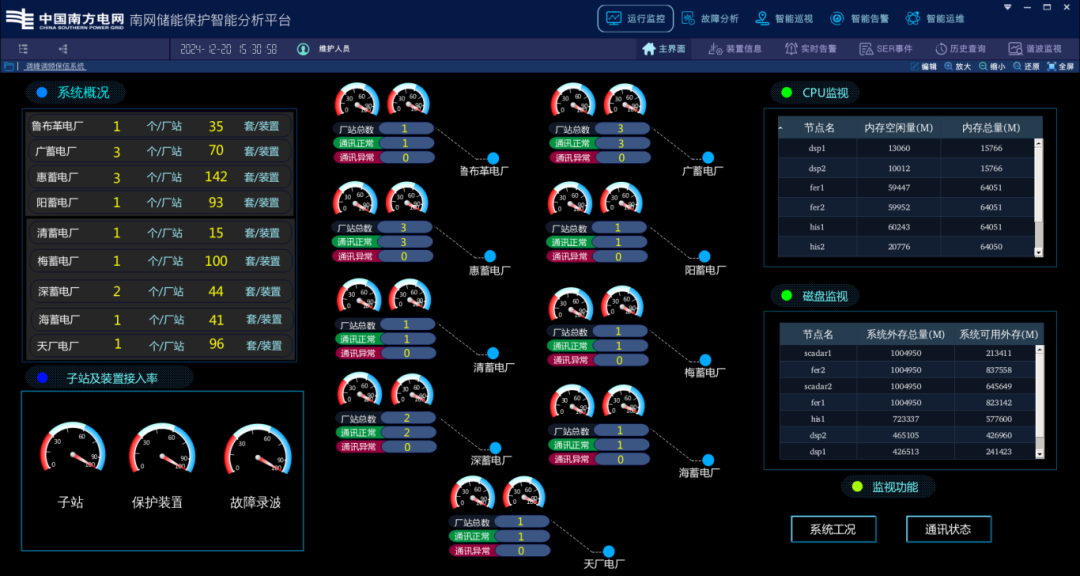1080x576 pixels.
Task: Click the 通讯状态 button
Action: (x=948, y=529)
